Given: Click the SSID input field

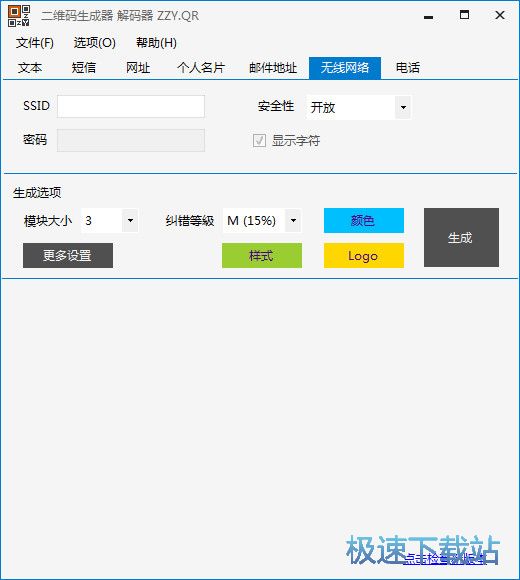Looking at the screenshot, I should click(131, 107).
